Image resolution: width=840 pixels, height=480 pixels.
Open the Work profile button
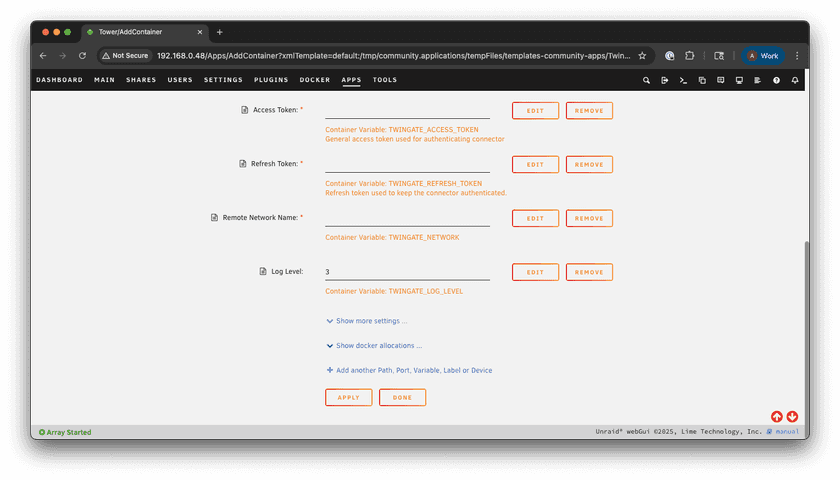pos(763,56)
